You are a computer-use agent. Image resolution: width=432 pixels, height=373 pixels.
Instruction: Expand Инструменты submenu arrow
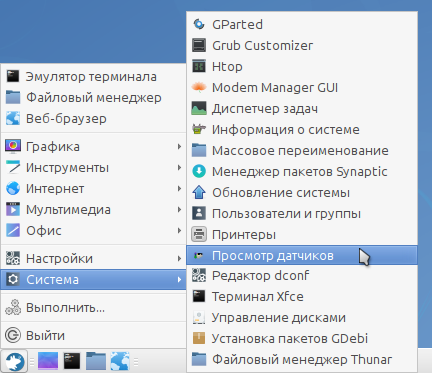click(179, 168)
